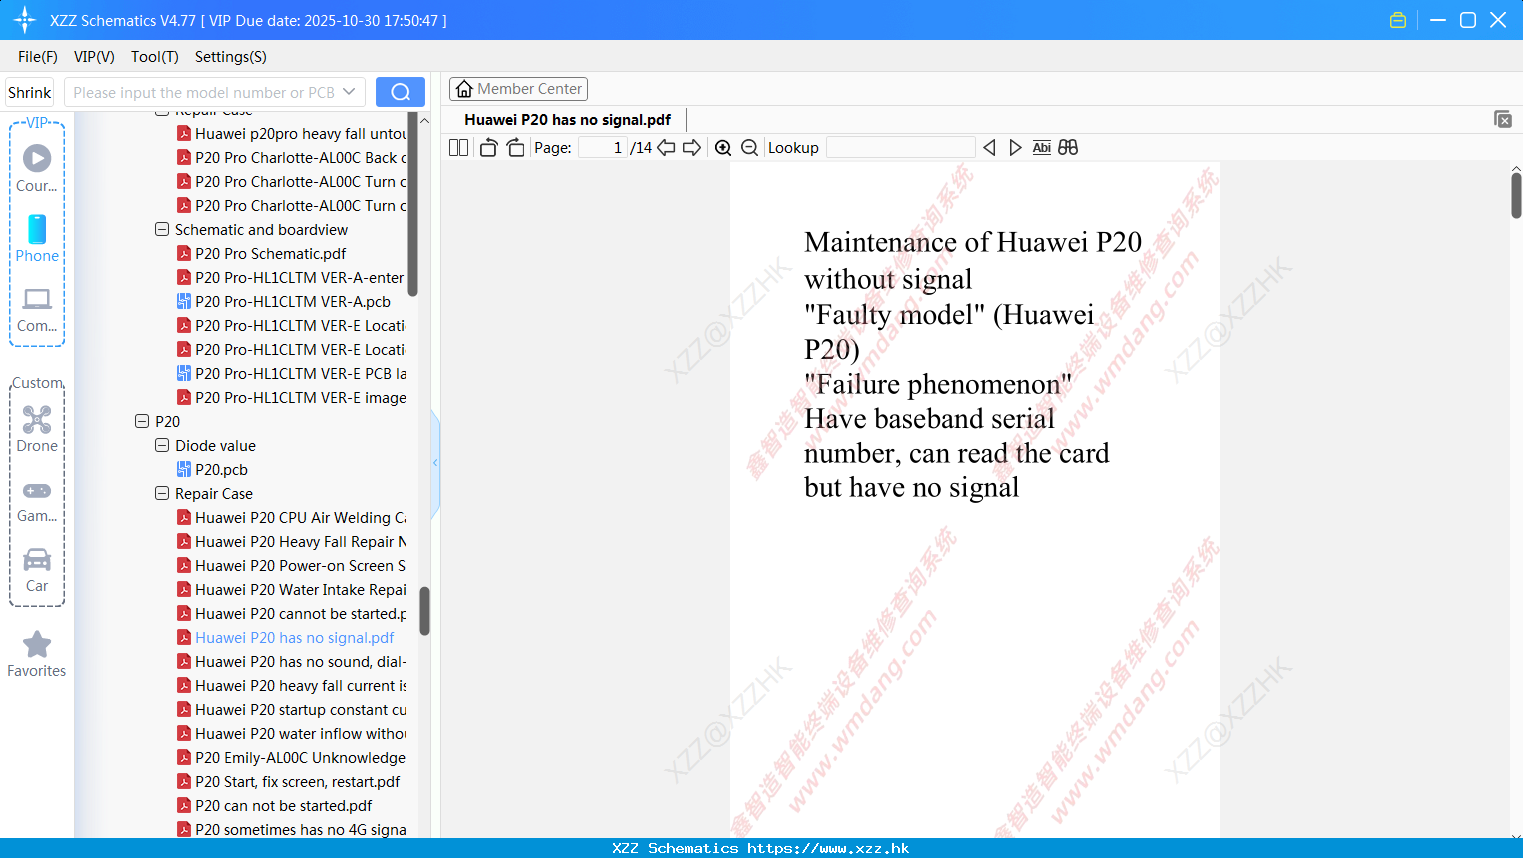Collapse the Diode value folder
This screenshot has width=1523, height=858.
[x=162, y=445]
